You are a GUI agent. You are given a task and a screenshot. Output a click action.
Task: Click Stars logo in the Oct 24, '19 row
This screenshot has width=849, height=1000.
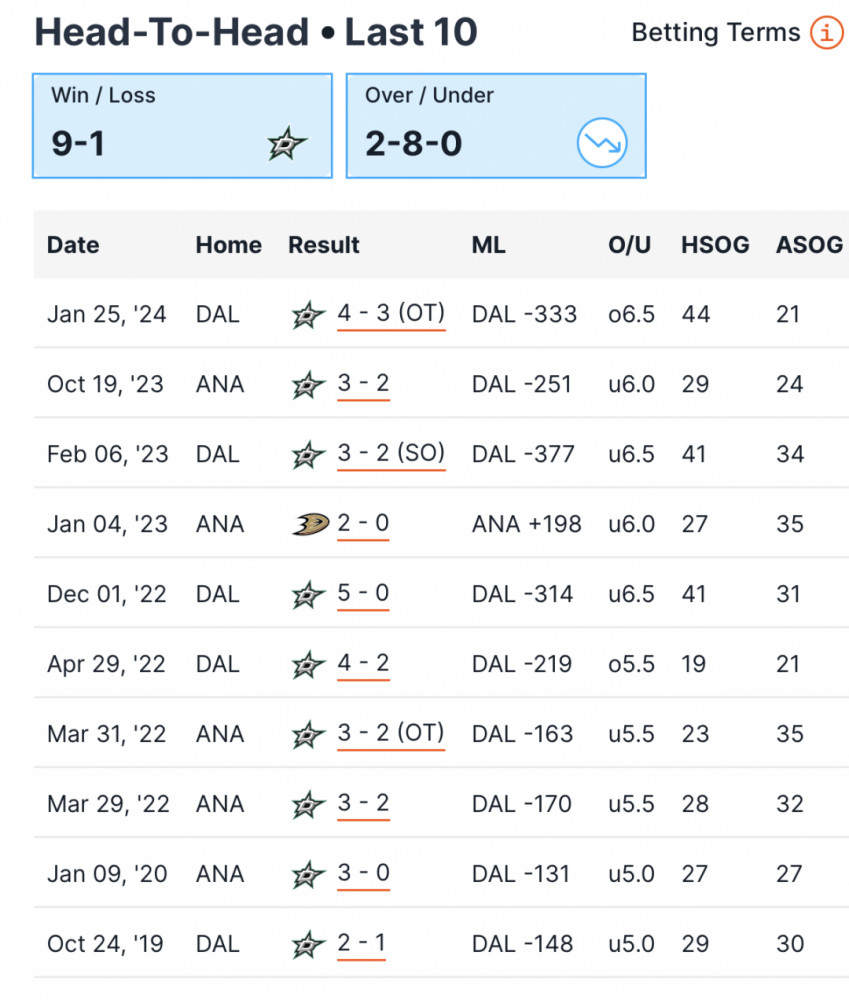(309, 944)
